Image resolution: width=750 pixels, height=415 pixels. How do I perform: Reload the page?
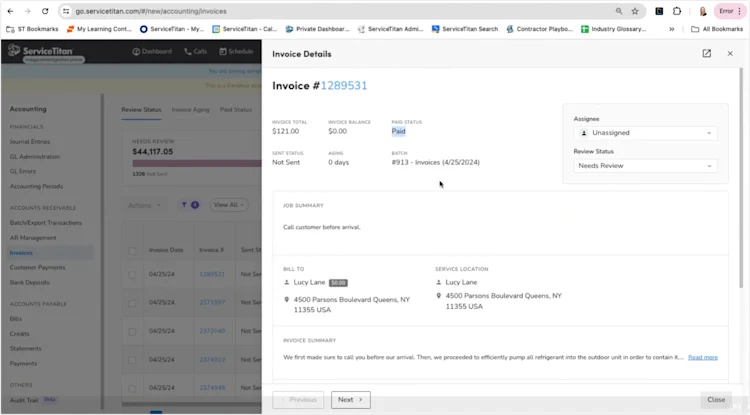coord(45,11)
